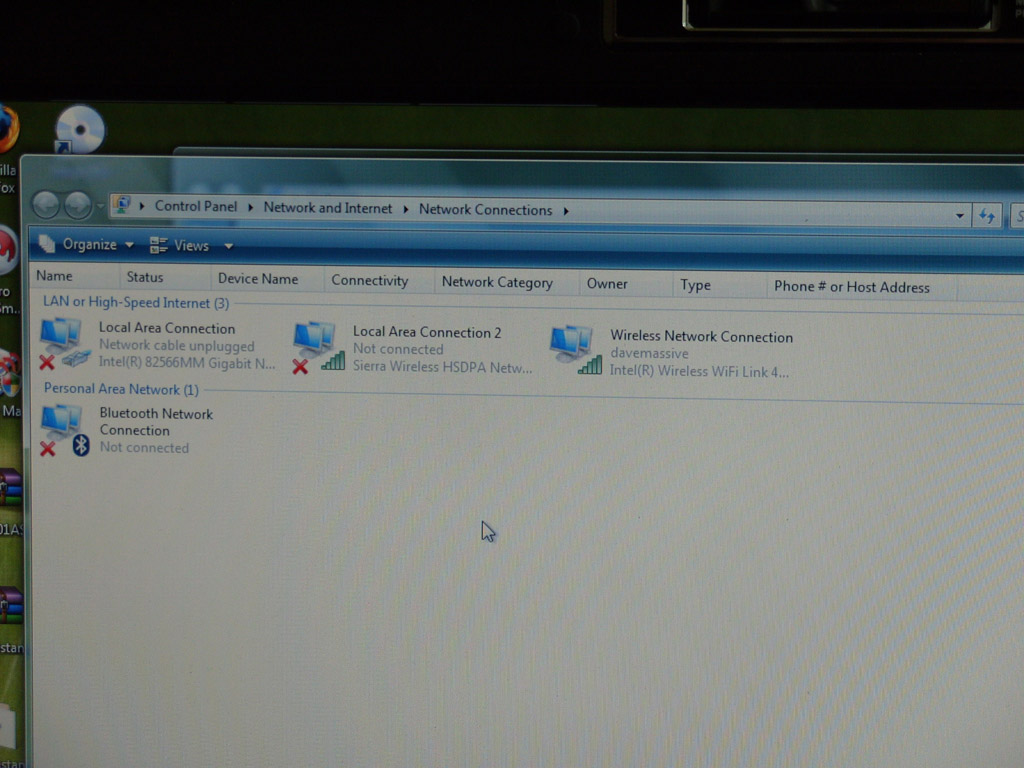The height and width of the screenshot is (768, 1024).
Task: Select Network and Internet in the breadcrumb
Action: point(328,208)
